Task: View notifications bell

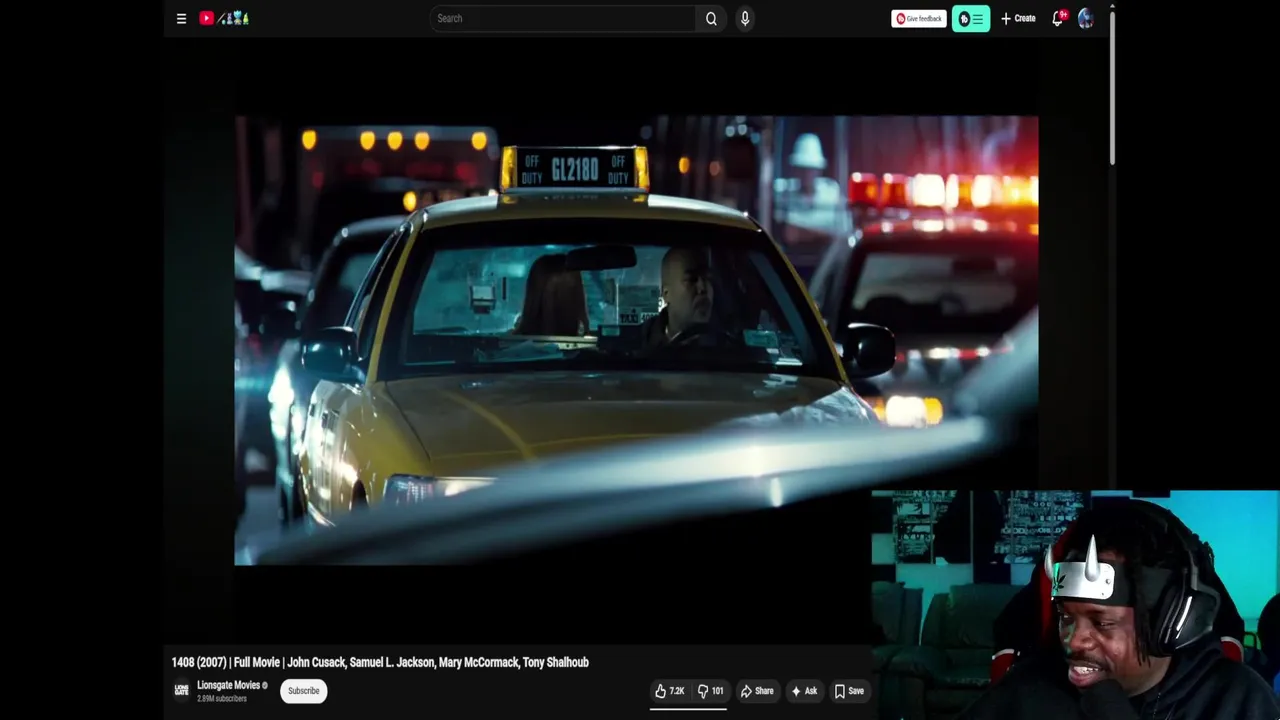Action: (1058, 18)
